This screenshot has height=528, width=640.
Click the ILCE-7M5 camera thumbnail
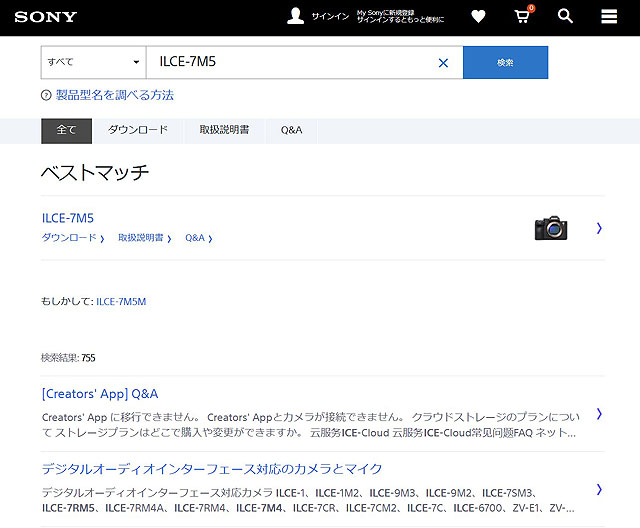tap(550, 228)
